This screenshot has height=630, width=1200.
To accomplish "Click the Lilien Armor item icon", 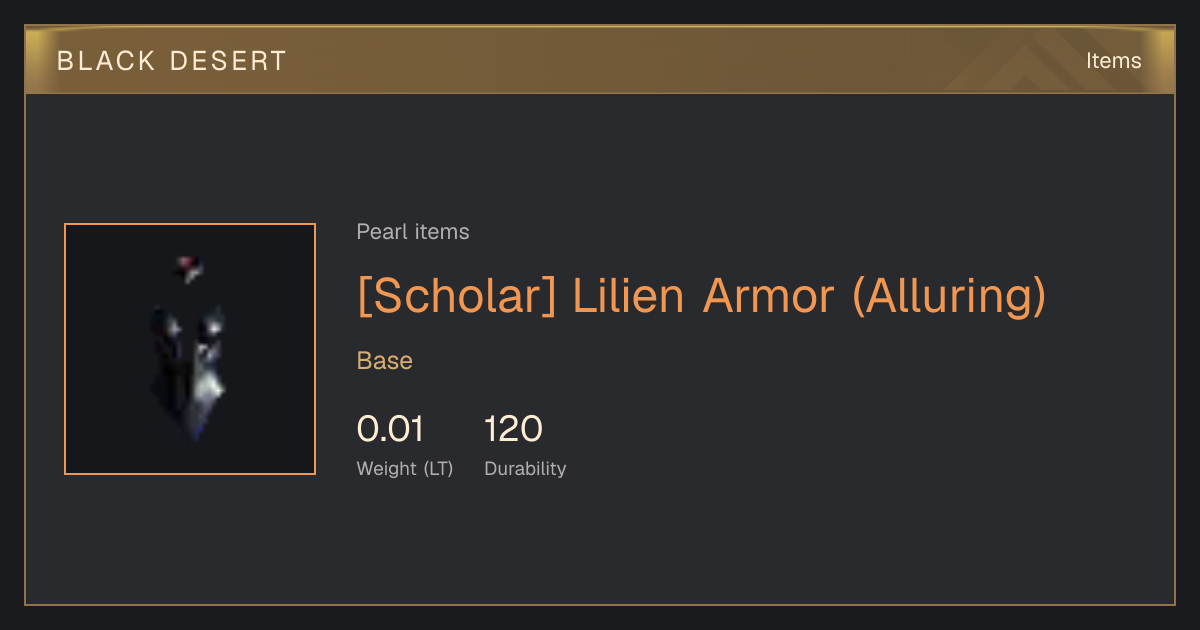I will (x=190, y=349).
